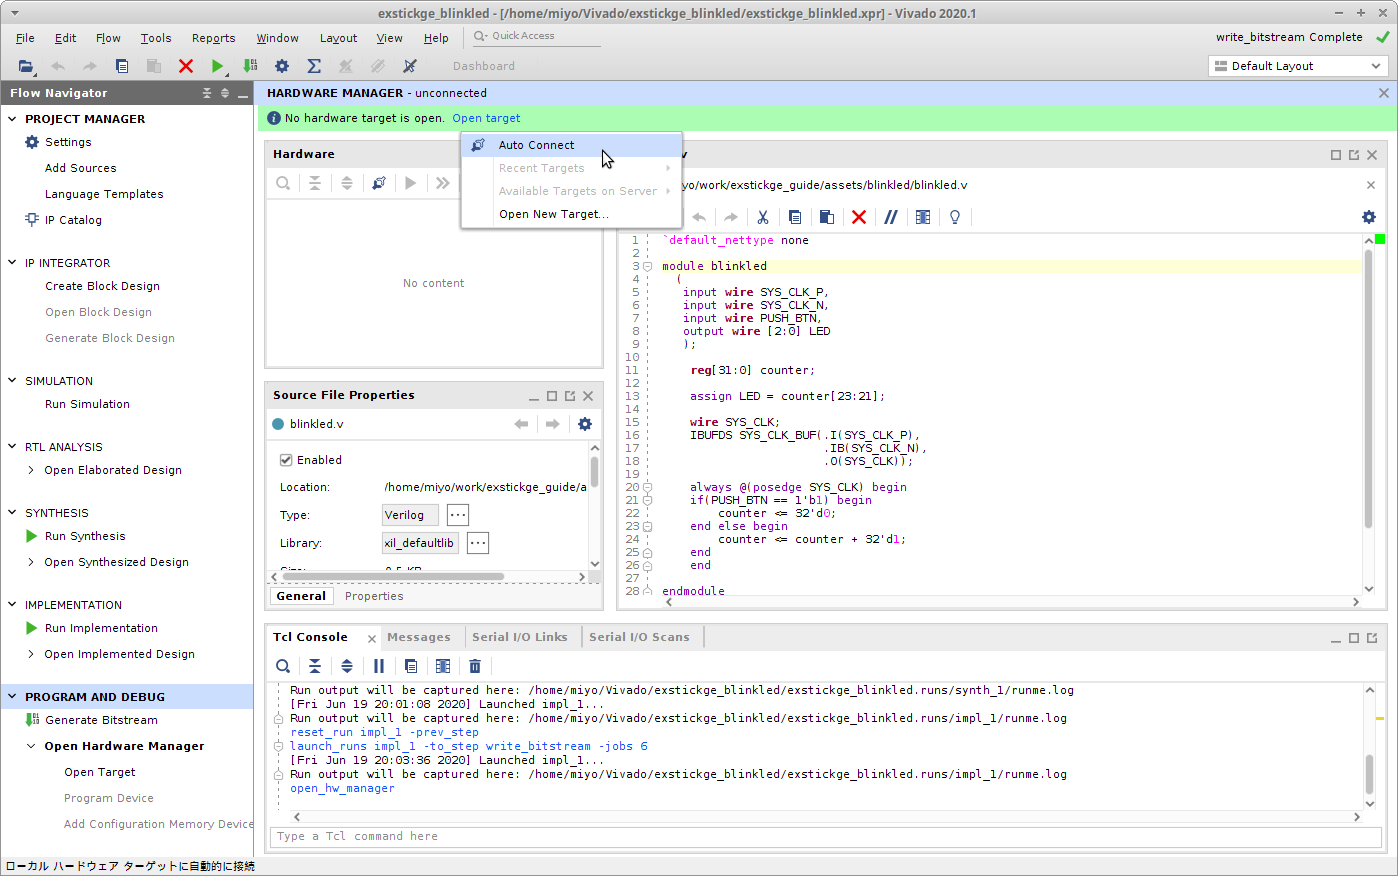Image resolution: width=1398 pixels, height=876 pixels.
Task: Expand Open Synthesized Design item
Action: pyautogui.click(x=31, y=562)
